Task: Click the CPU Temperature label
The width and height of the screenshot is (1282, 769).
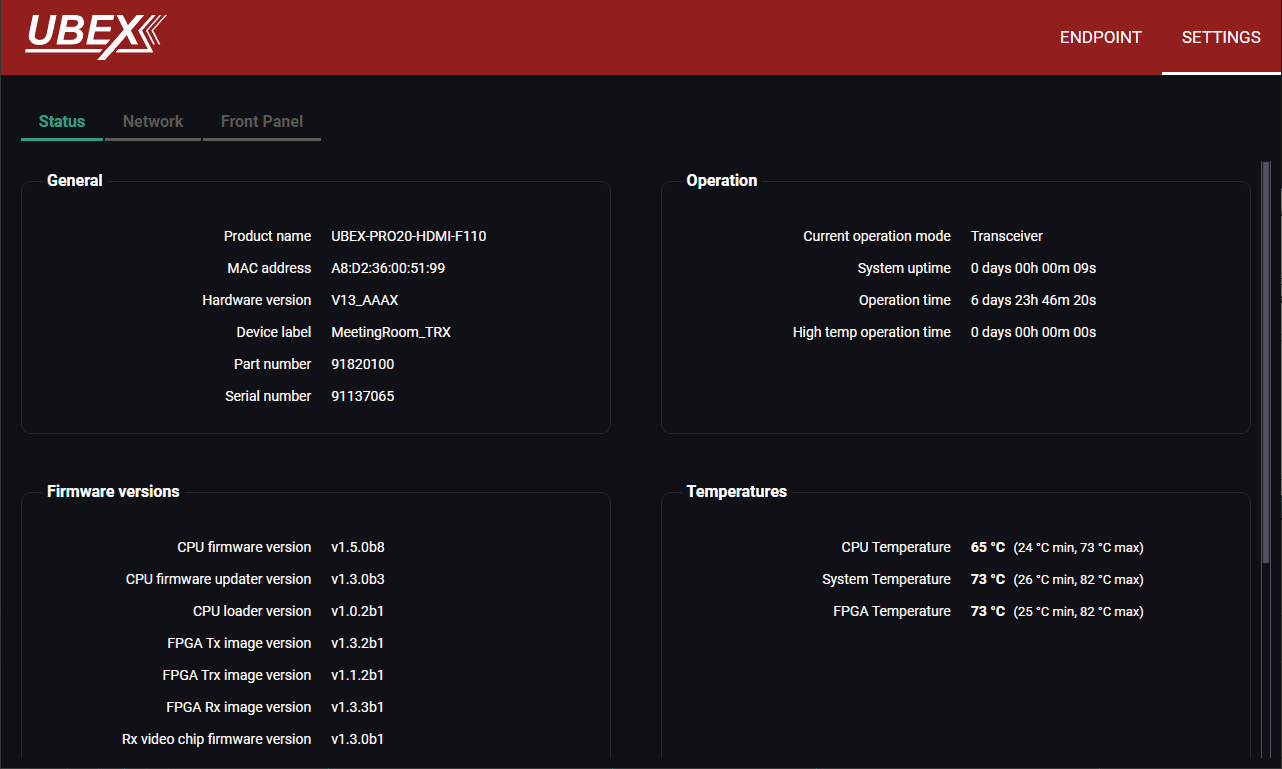Action: coord(896,547)
